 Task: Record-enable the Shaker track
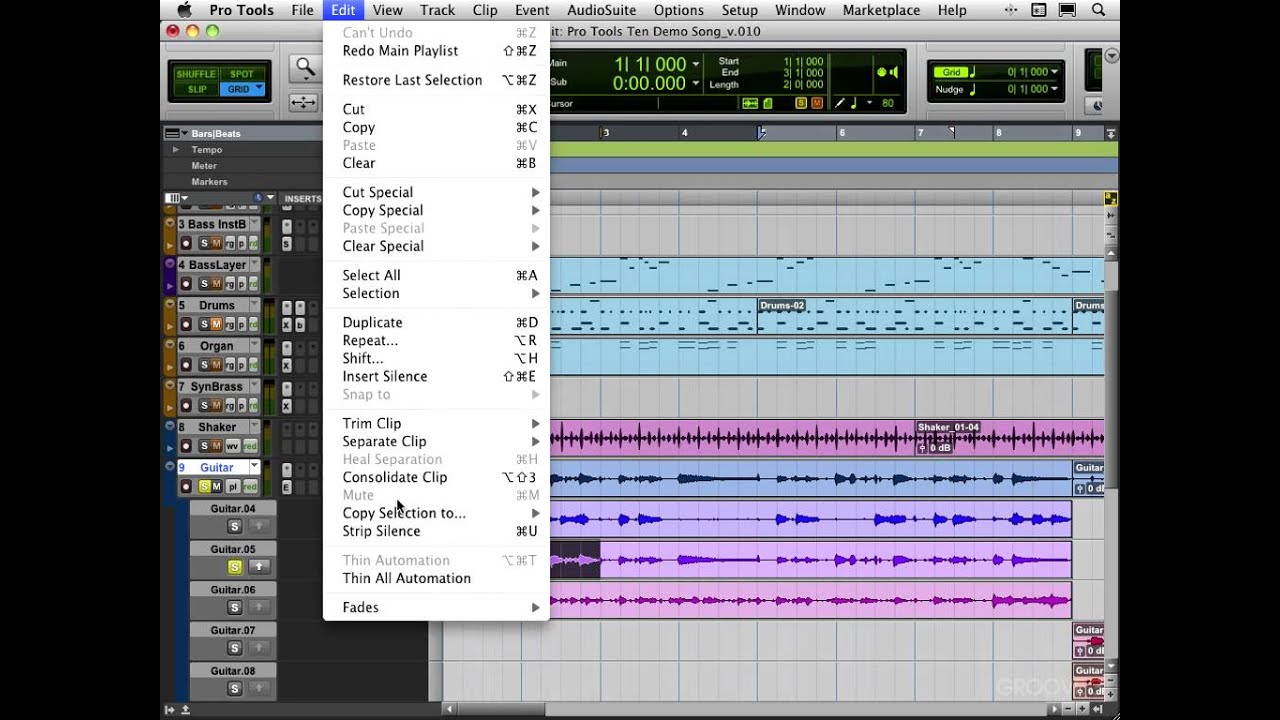coord(186,446)
